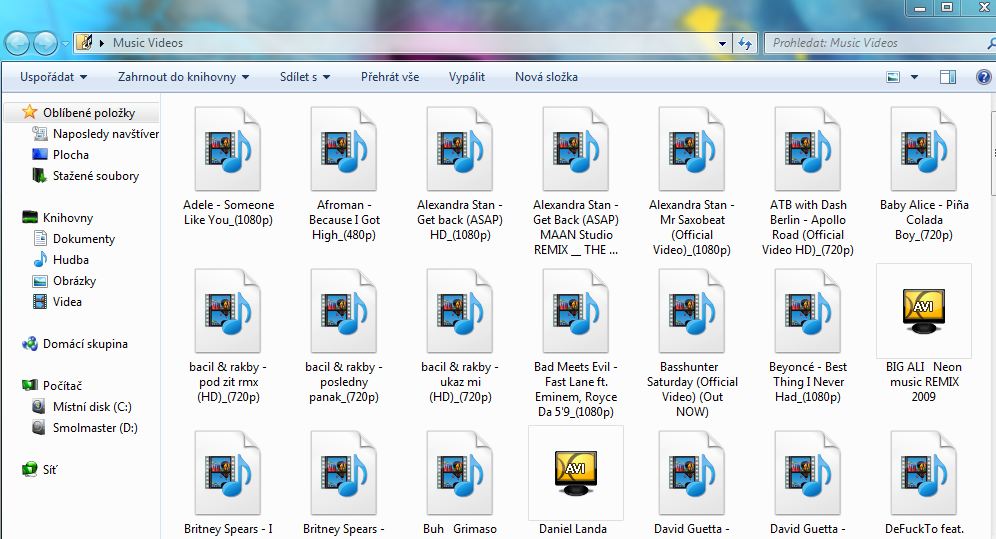
Task: Change view using the view icon button
Action: point(893,77)
